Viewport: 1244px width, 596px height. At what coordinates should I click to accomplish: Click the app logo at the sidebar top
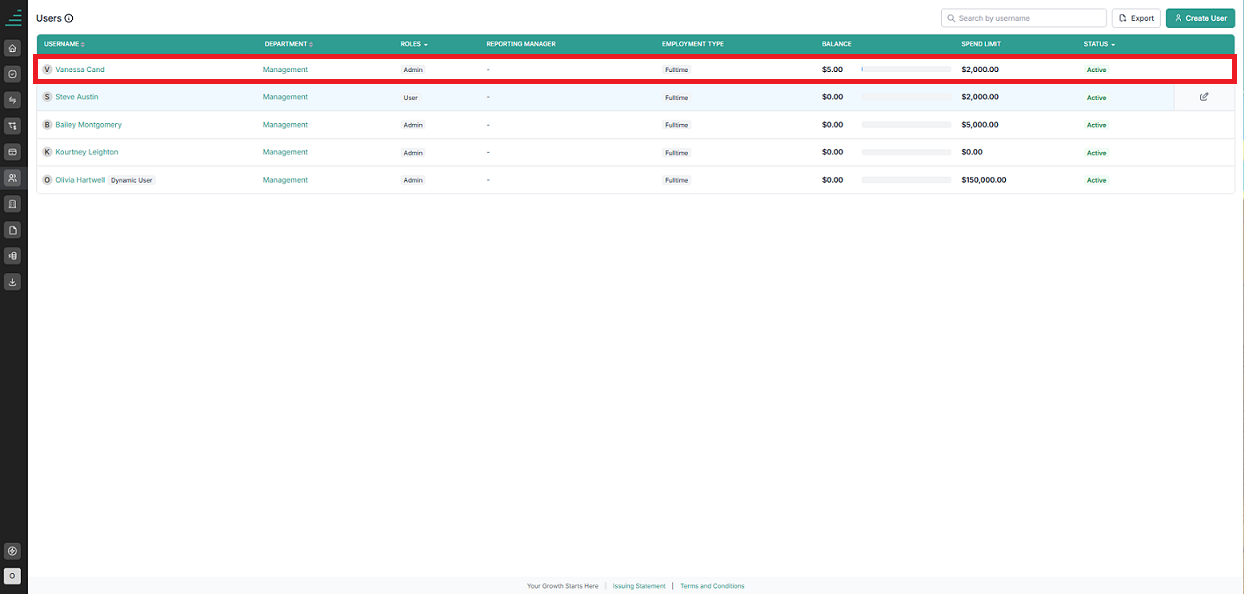[13, 17]
